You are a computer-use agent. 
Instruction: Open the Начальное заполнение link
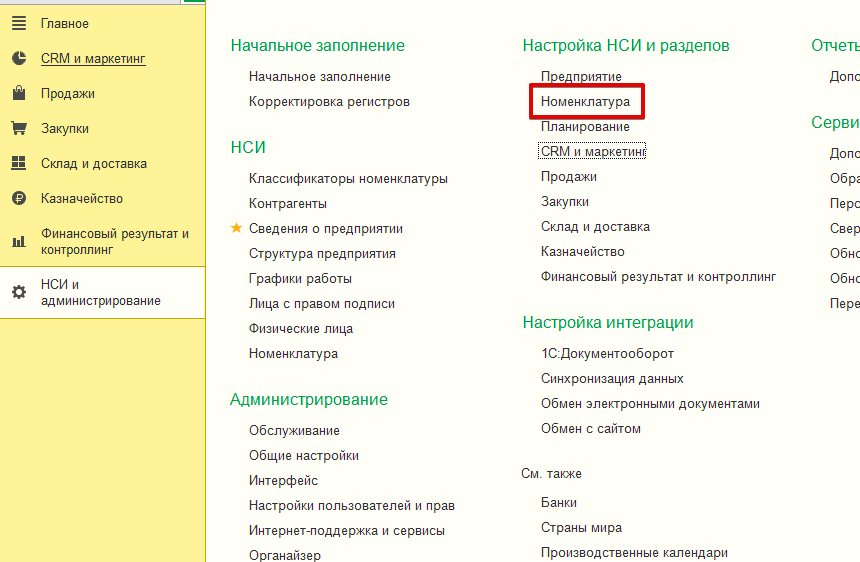click(320, 77)
